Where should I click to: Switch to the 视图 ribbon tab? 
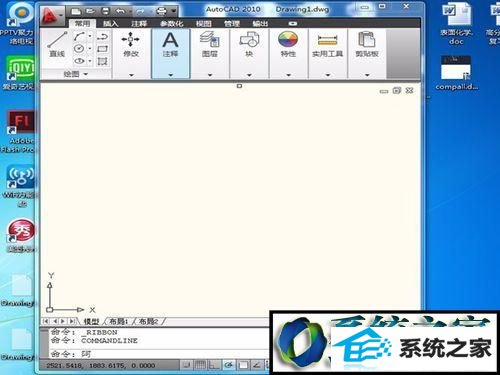point(204,23)
